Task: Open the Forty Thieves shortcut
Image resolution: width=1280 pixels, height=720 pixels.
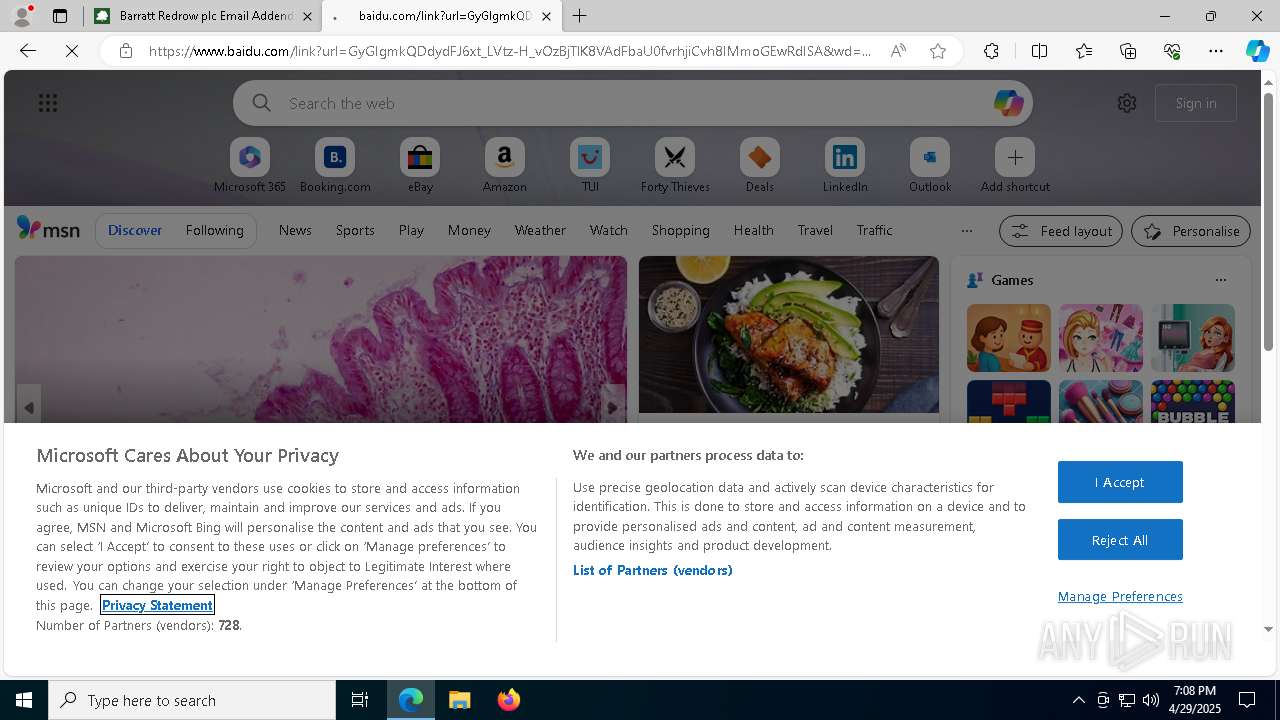Action: tap(675, 165)
